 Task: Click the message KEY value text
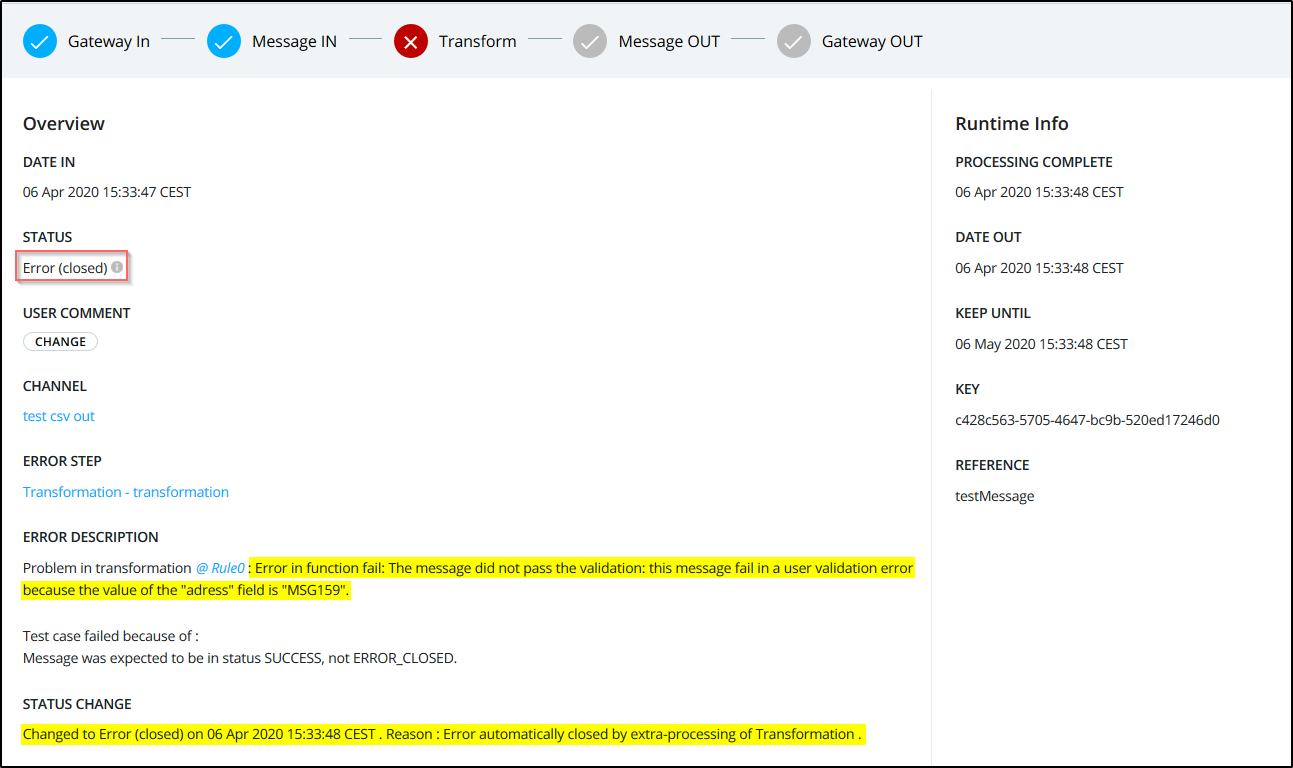tap(1087, 420)
